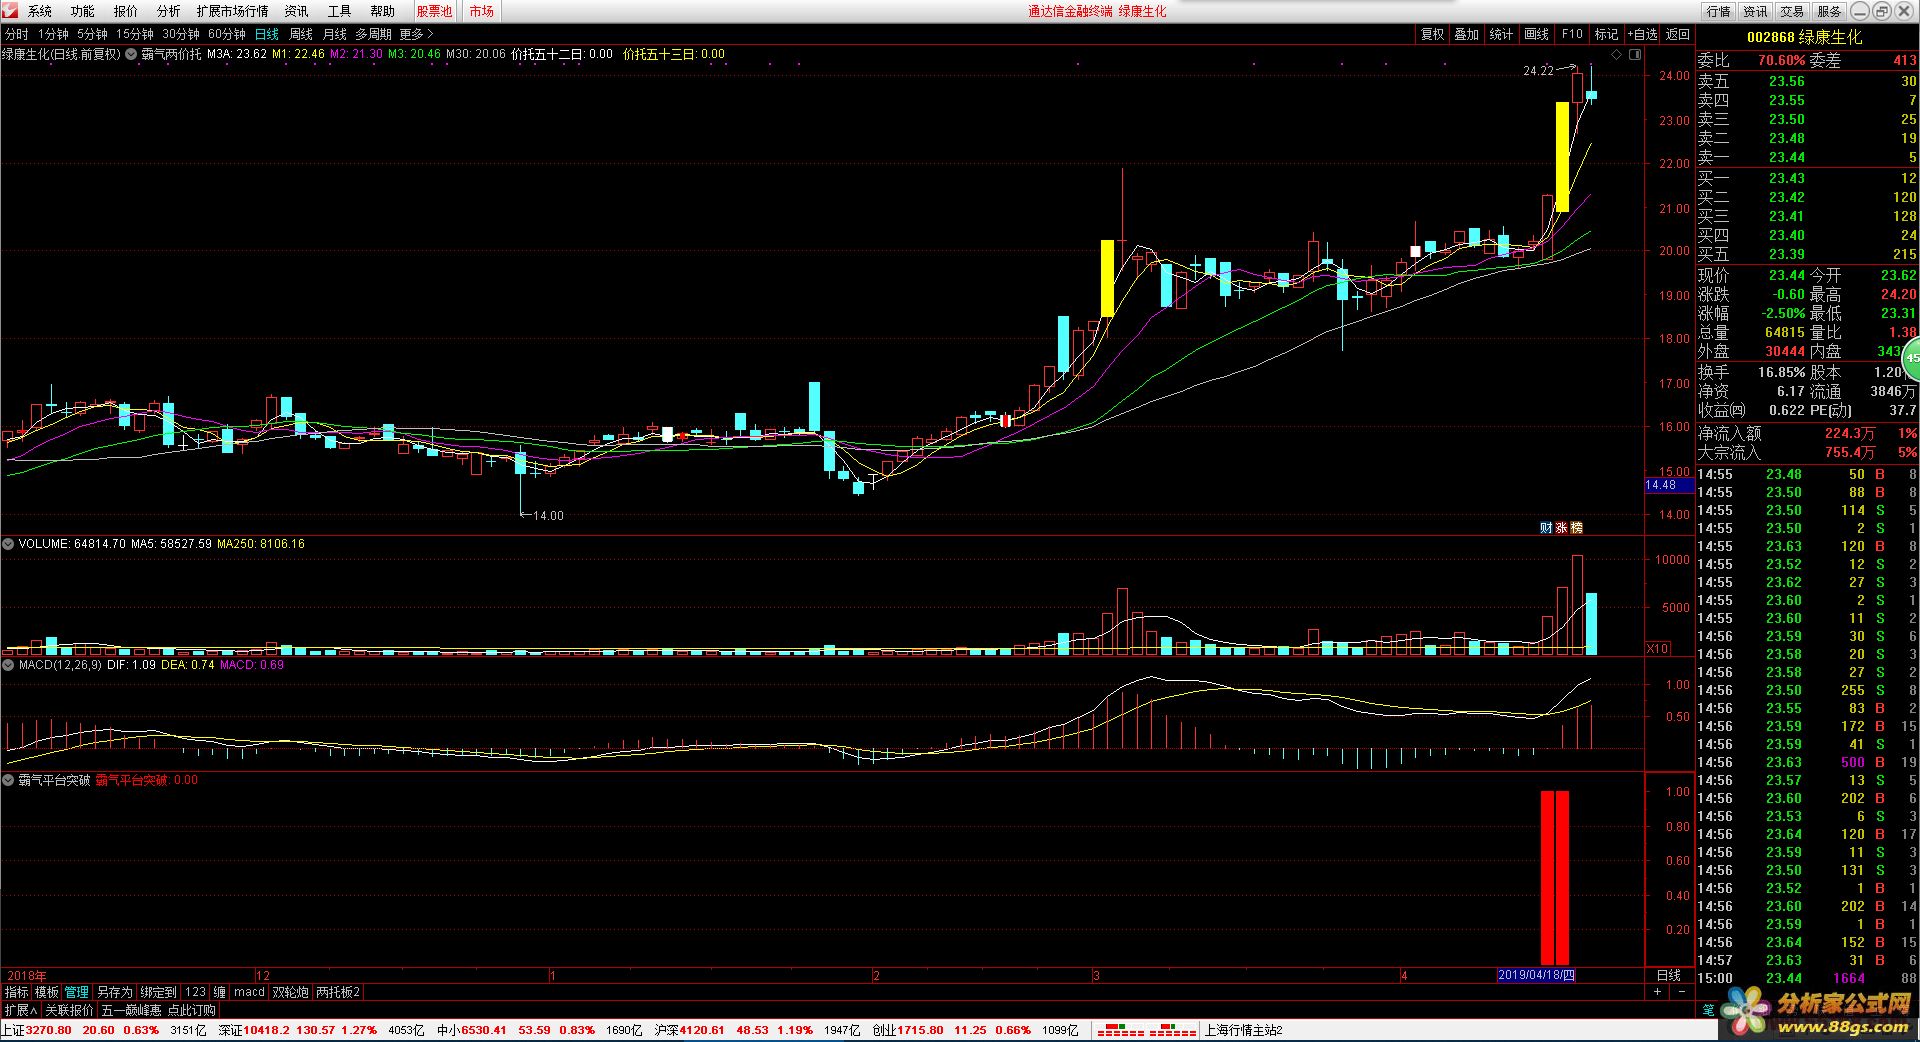This screenshot has width=1920, height=1042.
Task: Select the 双轮炮 template
Action: 290,992
